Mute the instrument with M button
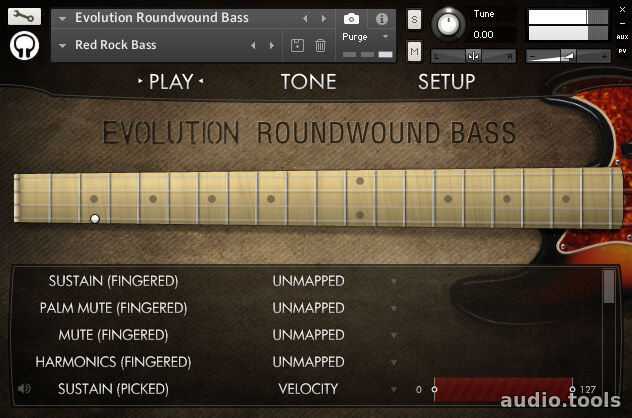The width and height of the screenshot is (632, 418). coord(414,51)
